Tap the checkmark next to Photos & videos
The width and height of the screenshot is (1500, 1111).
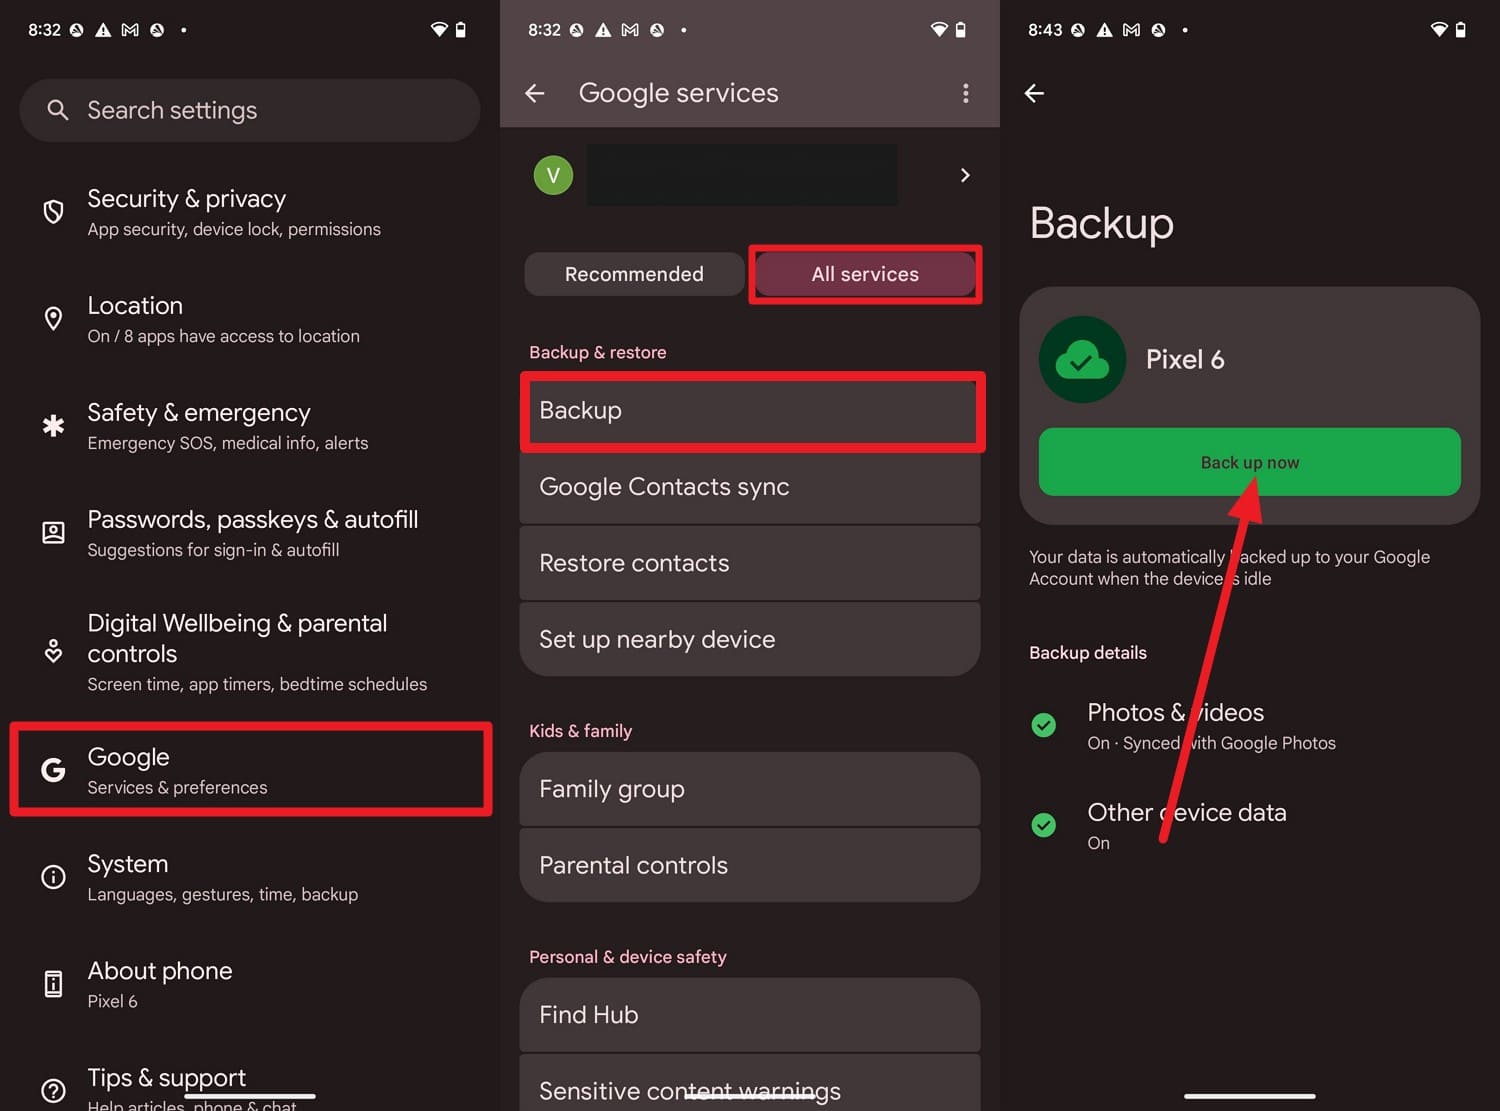[x=1044, y=725]
